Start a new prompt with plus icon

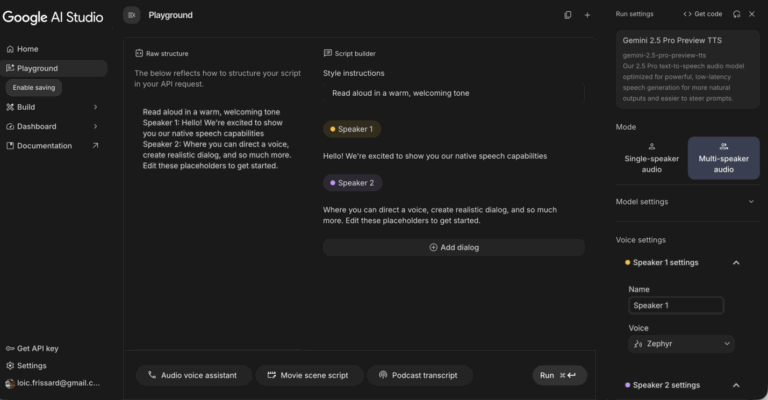click(587, 15)
